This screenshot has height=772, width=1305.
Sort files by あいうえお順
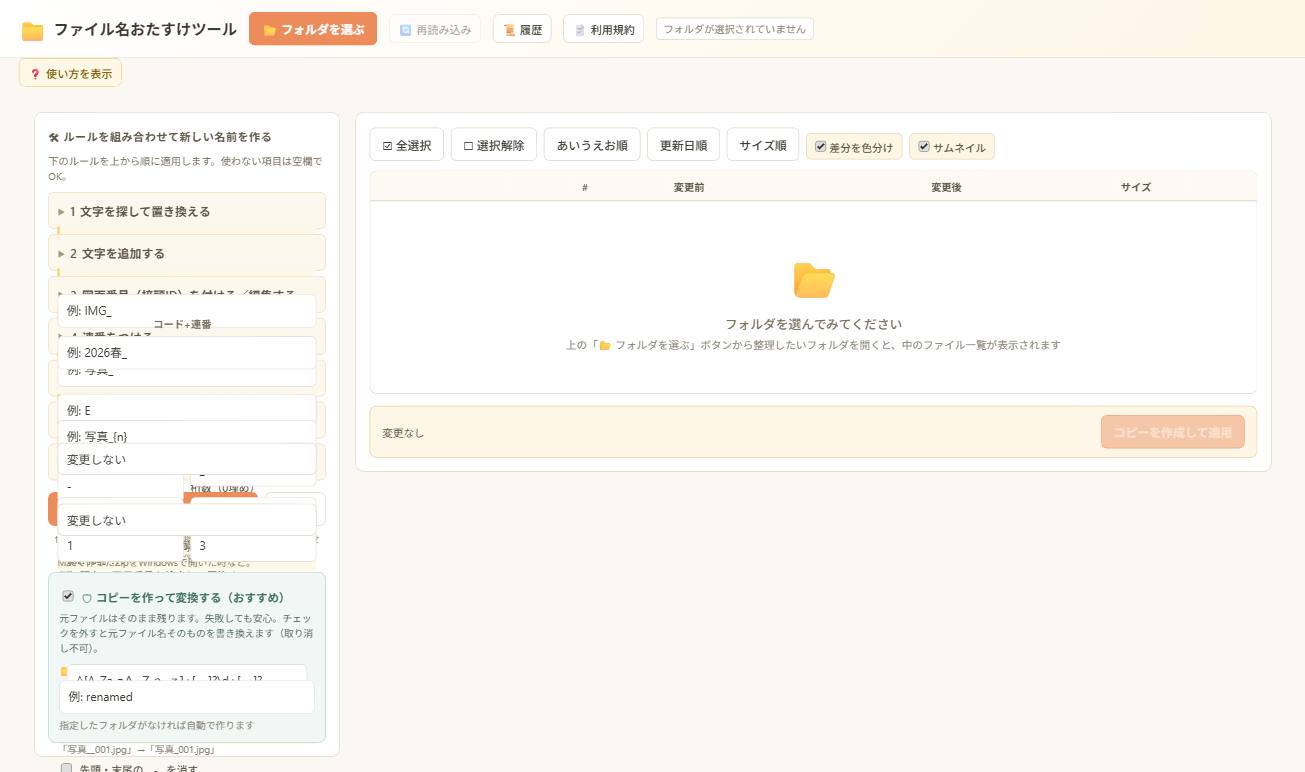click(x=592, y=145)
